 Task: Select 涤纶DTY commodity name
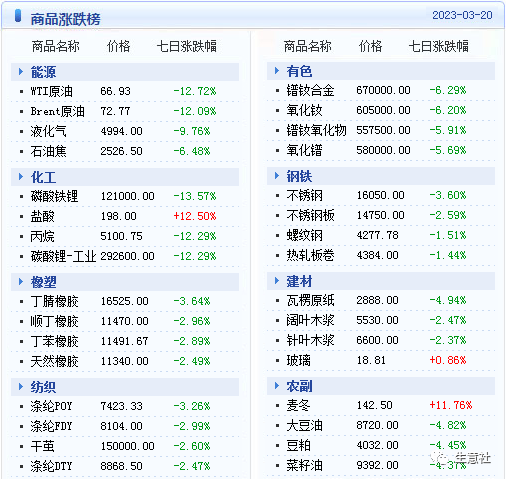(51, 466)
